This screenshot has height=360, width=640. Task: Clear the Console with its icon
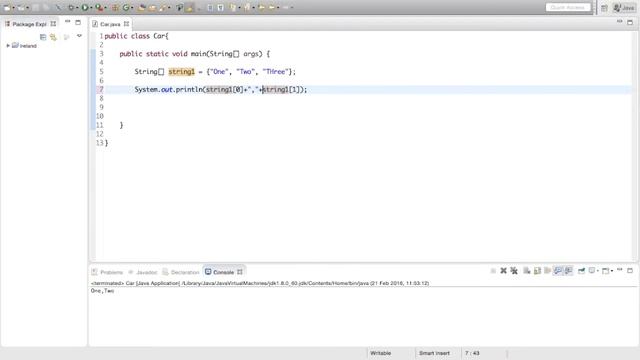[527, 271]
